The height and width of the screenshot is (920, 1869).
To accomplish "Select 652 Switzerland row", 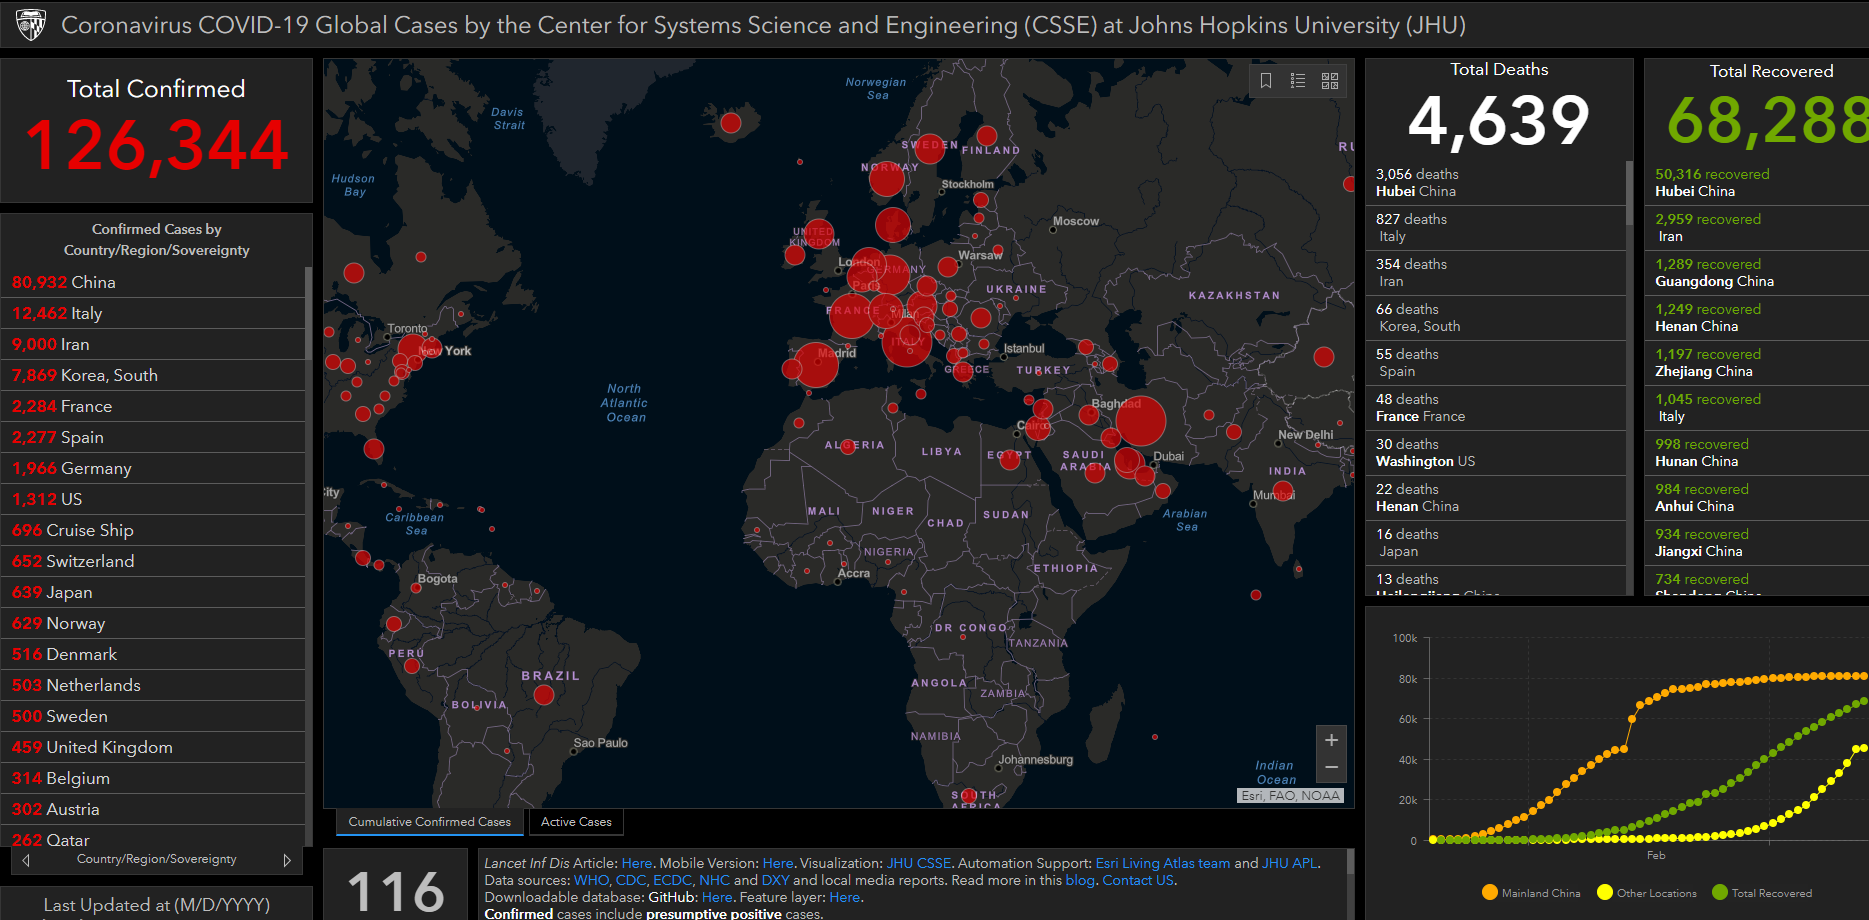I will pos(153,561).
